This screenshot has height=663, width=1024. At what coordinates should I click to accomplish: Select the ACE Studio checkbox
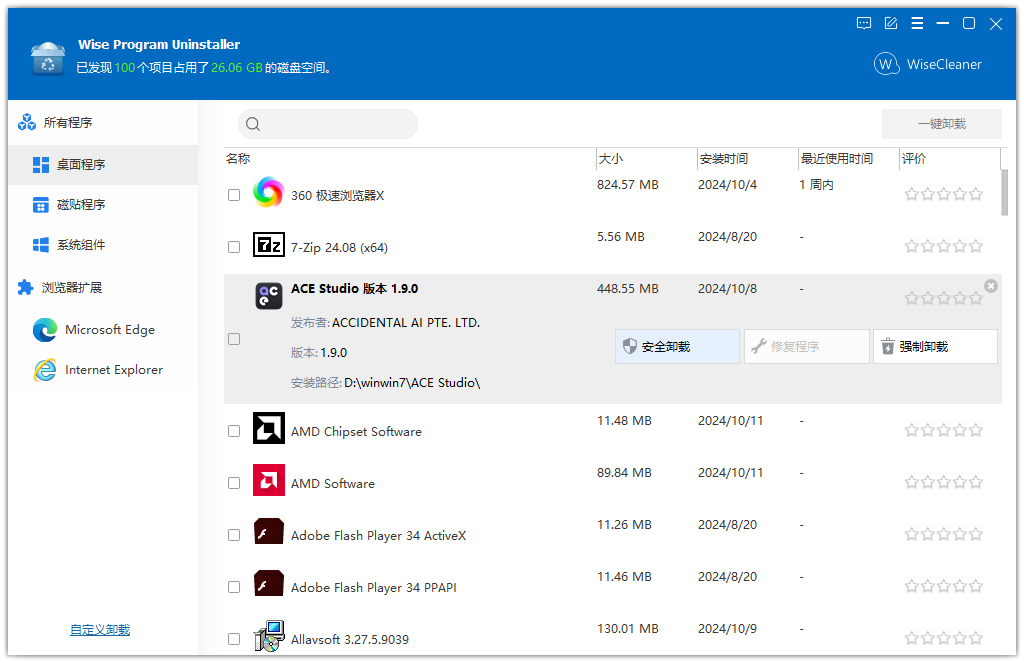(234, 338)
